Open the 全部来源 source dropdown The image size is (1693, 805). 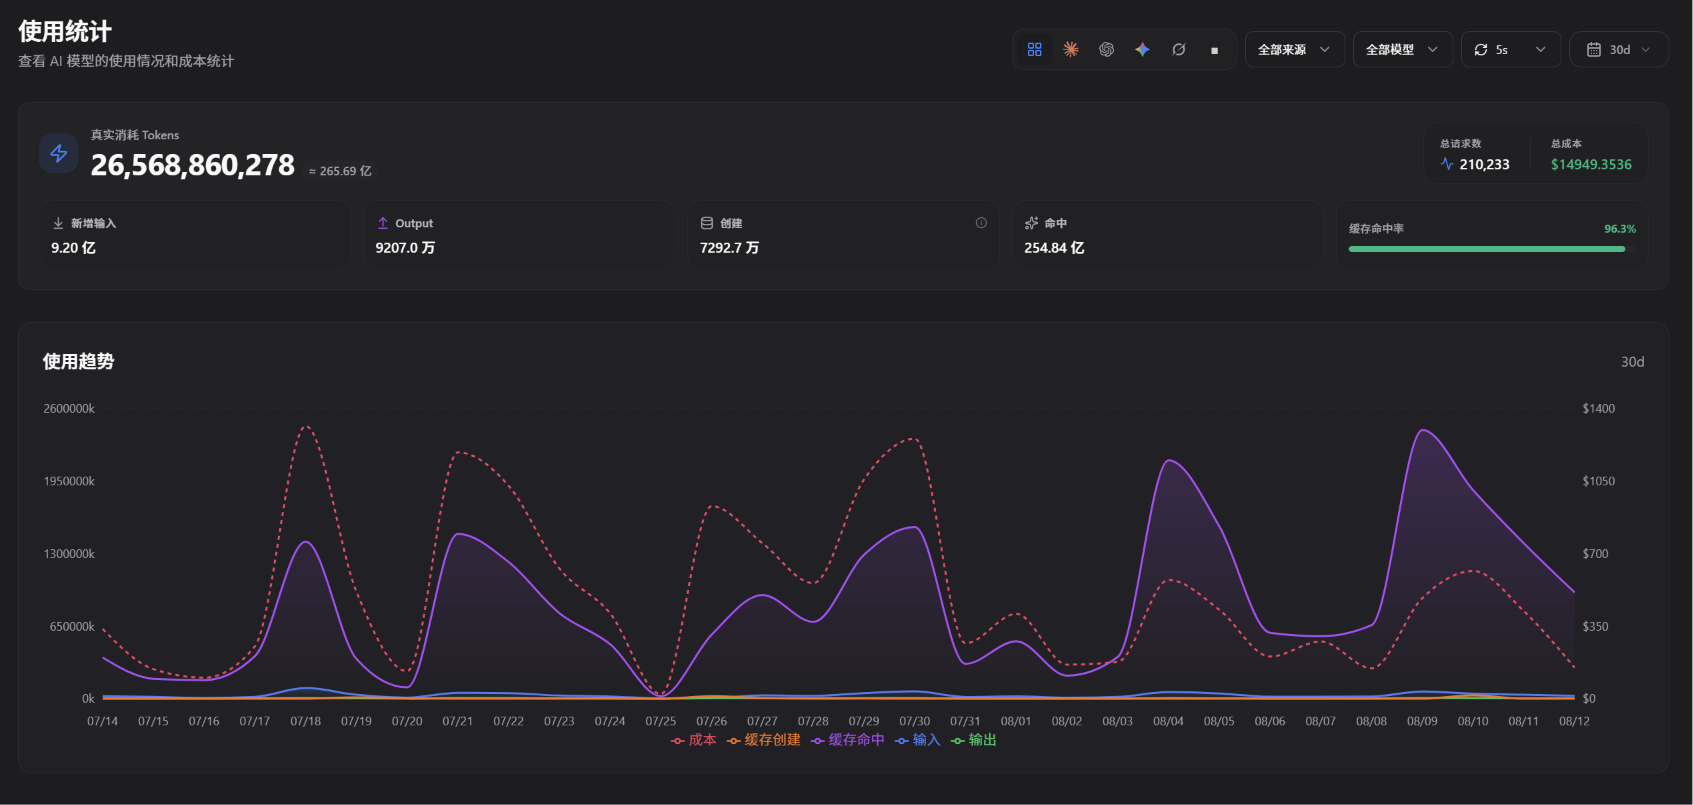1294,49
